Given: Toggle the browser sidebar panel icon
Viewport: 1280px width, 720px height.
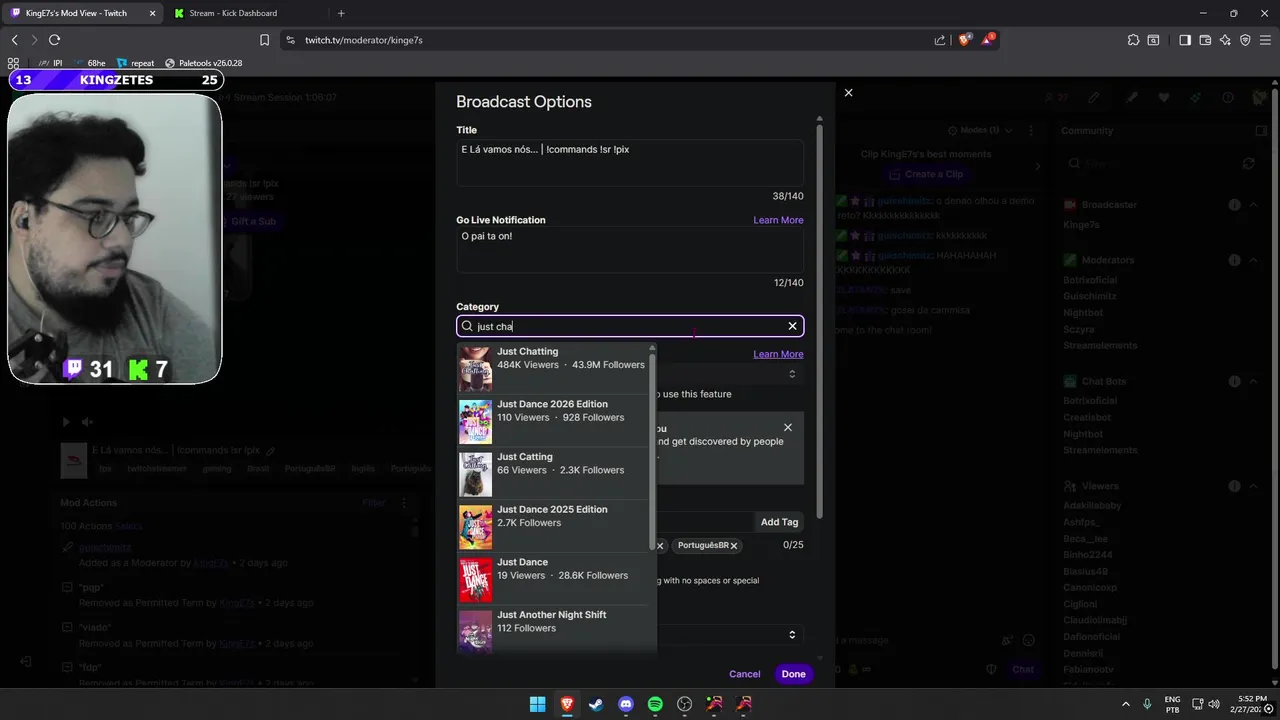Looking at the screenshot, I should [1185, 40].
